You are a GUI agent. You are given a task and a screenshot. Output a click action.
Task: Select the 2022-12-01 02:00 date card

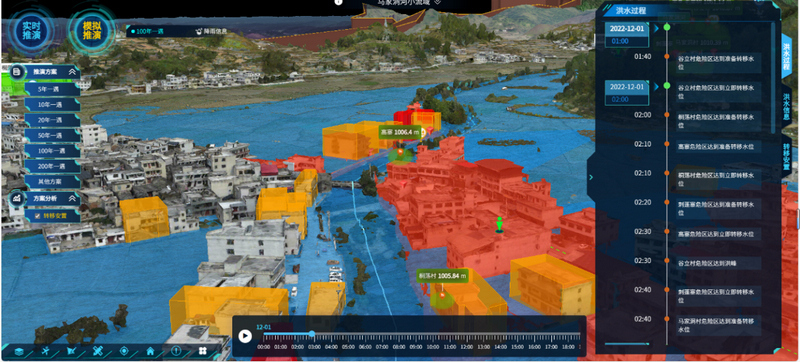pos(627,93)
